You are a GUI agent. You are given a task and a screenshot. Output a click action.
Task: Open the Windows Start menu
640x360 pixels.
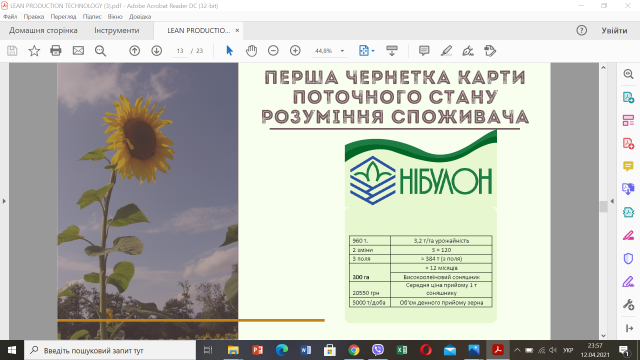[x=12, y=350]
